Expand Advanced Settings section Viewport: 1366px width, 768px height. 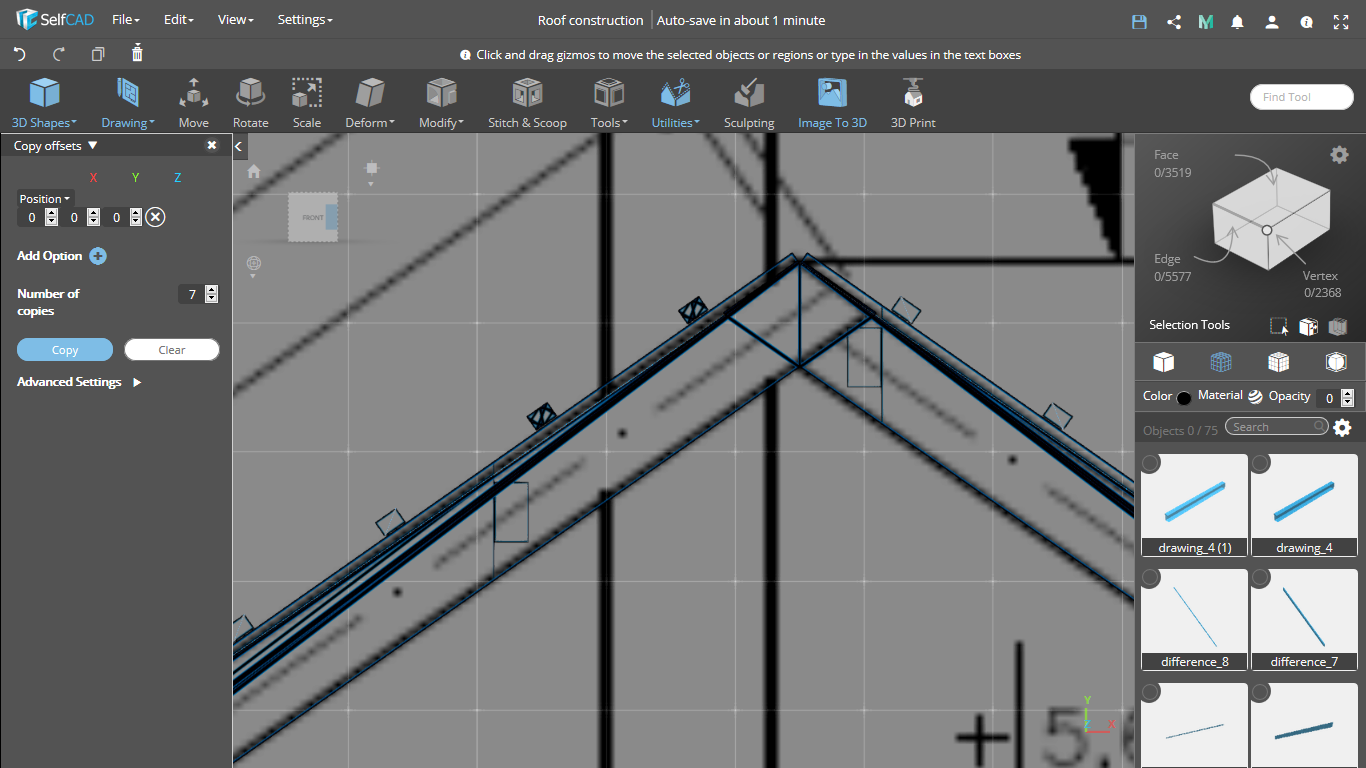(x=137, y=382)
